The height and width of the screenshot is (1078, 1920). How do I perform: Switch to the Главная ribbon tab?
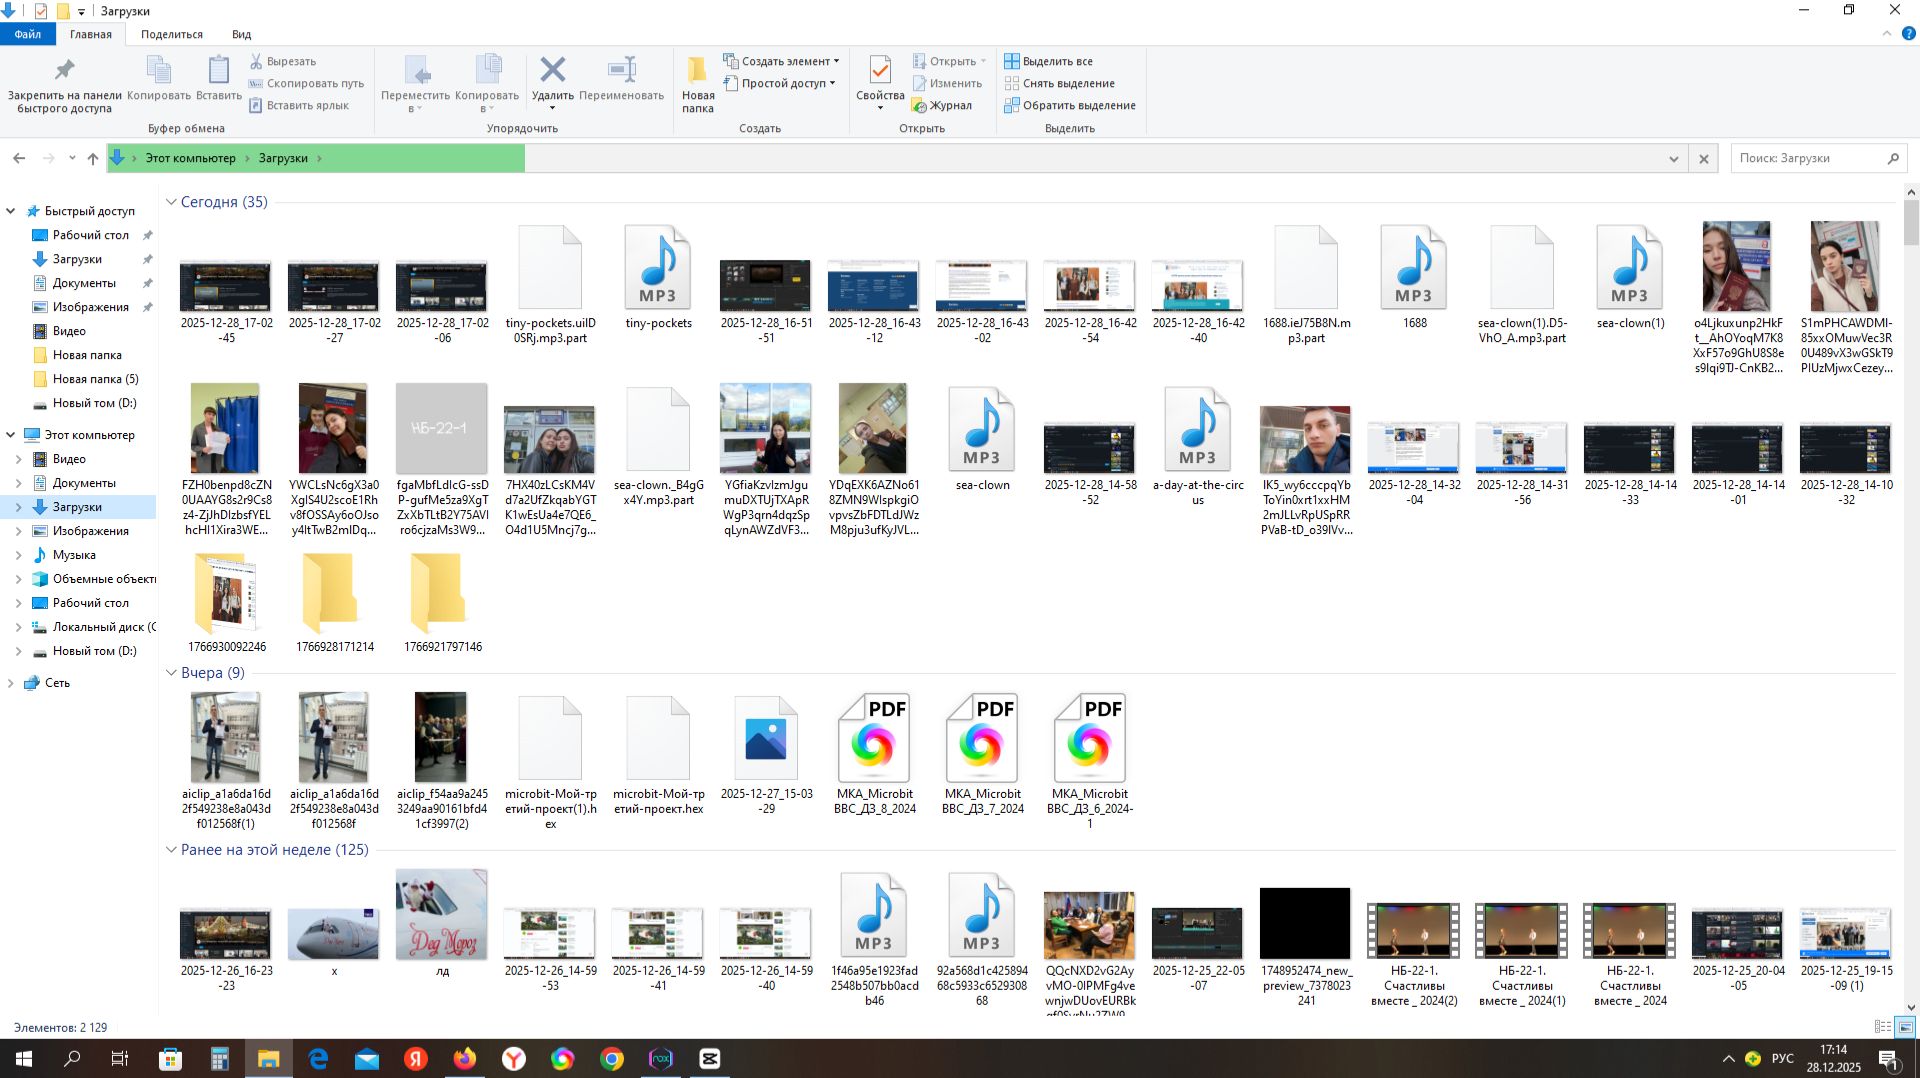click(x=91, y=34)
